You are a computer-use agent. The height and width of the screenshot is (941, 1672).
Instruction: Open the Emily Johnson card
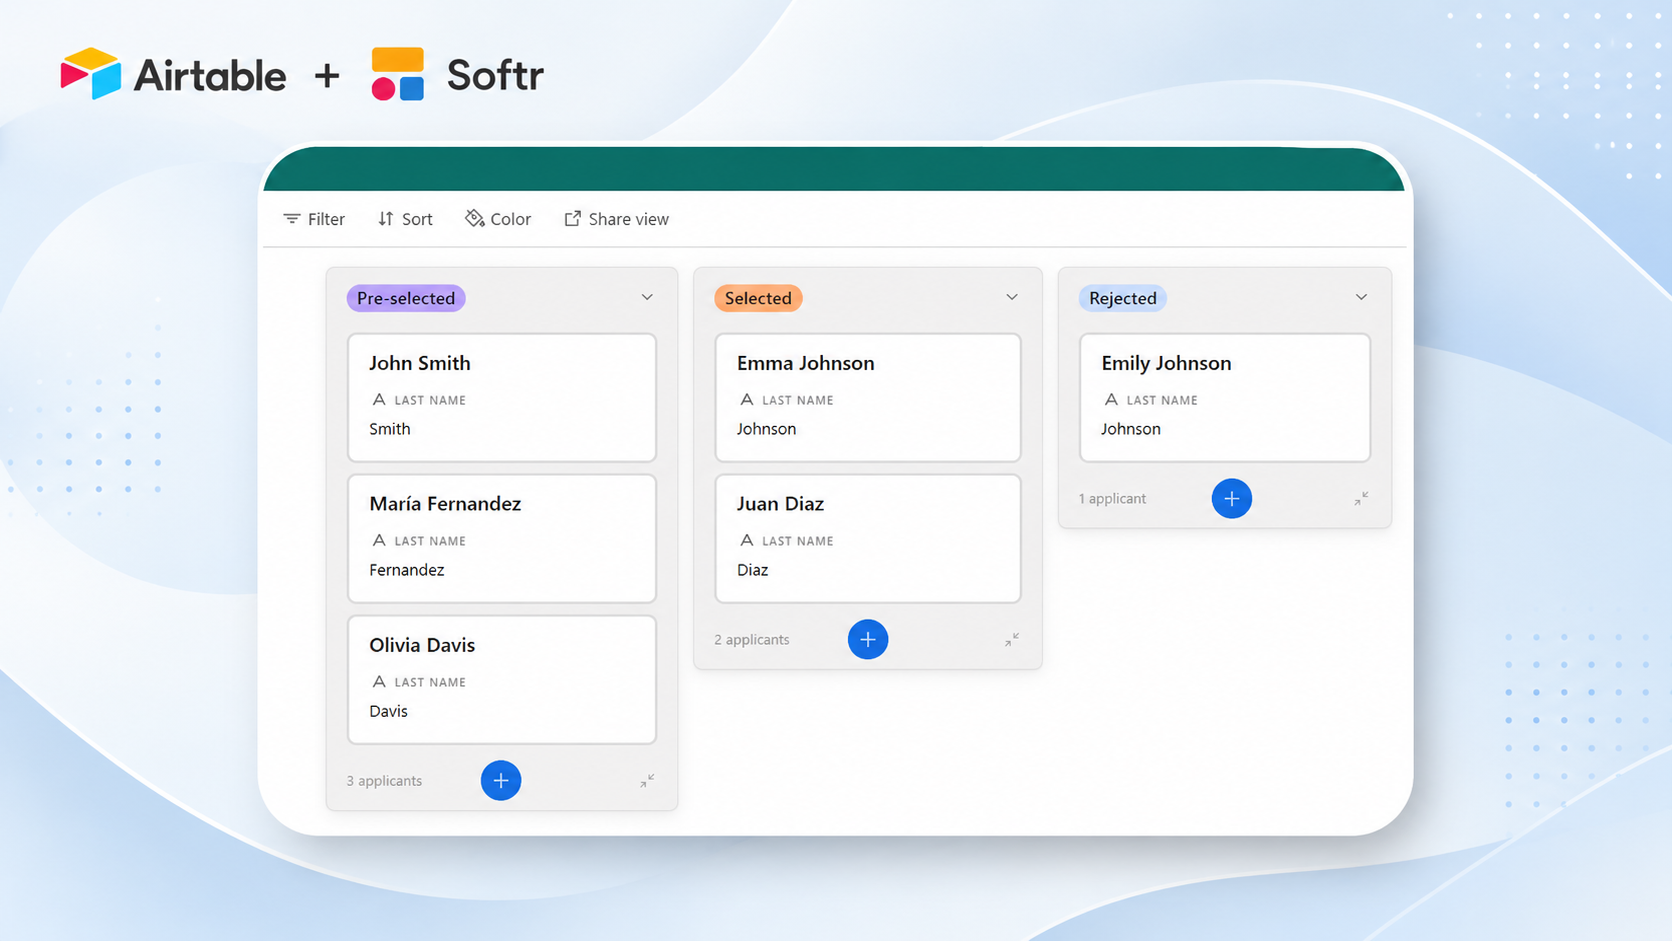click(x=1225, y=398)
